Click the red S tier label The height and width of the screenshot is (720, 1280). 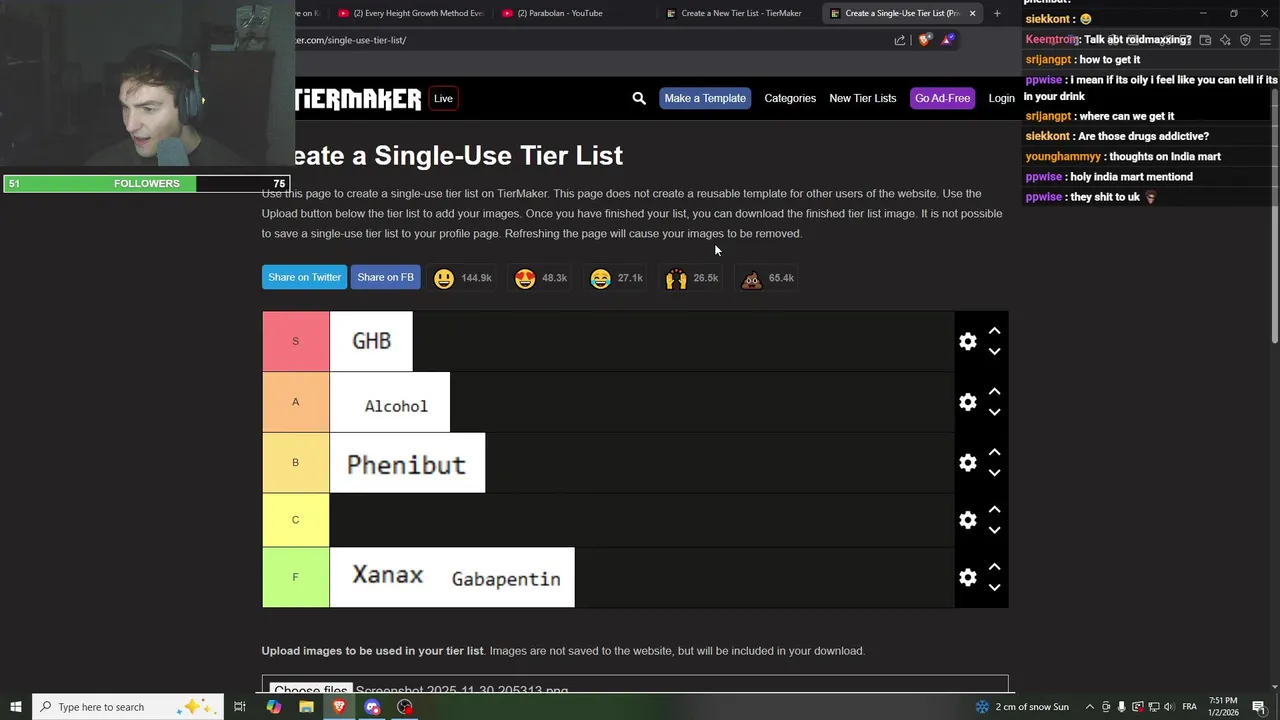[295, 341]
